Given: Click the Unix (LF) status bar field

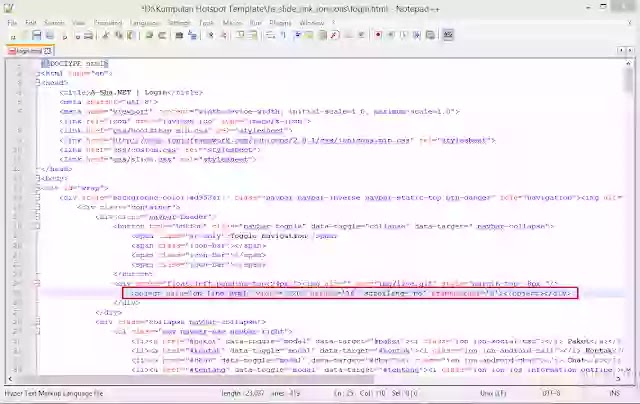Looking at the screenshot, I should coord(493,393).
